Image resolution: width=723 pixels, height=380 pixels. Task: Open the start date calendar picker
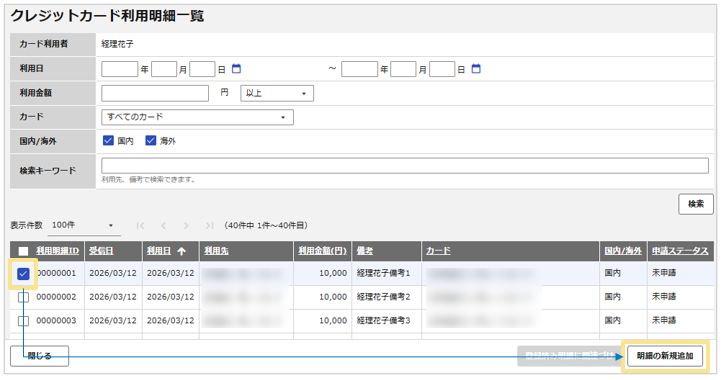(236, 69)
